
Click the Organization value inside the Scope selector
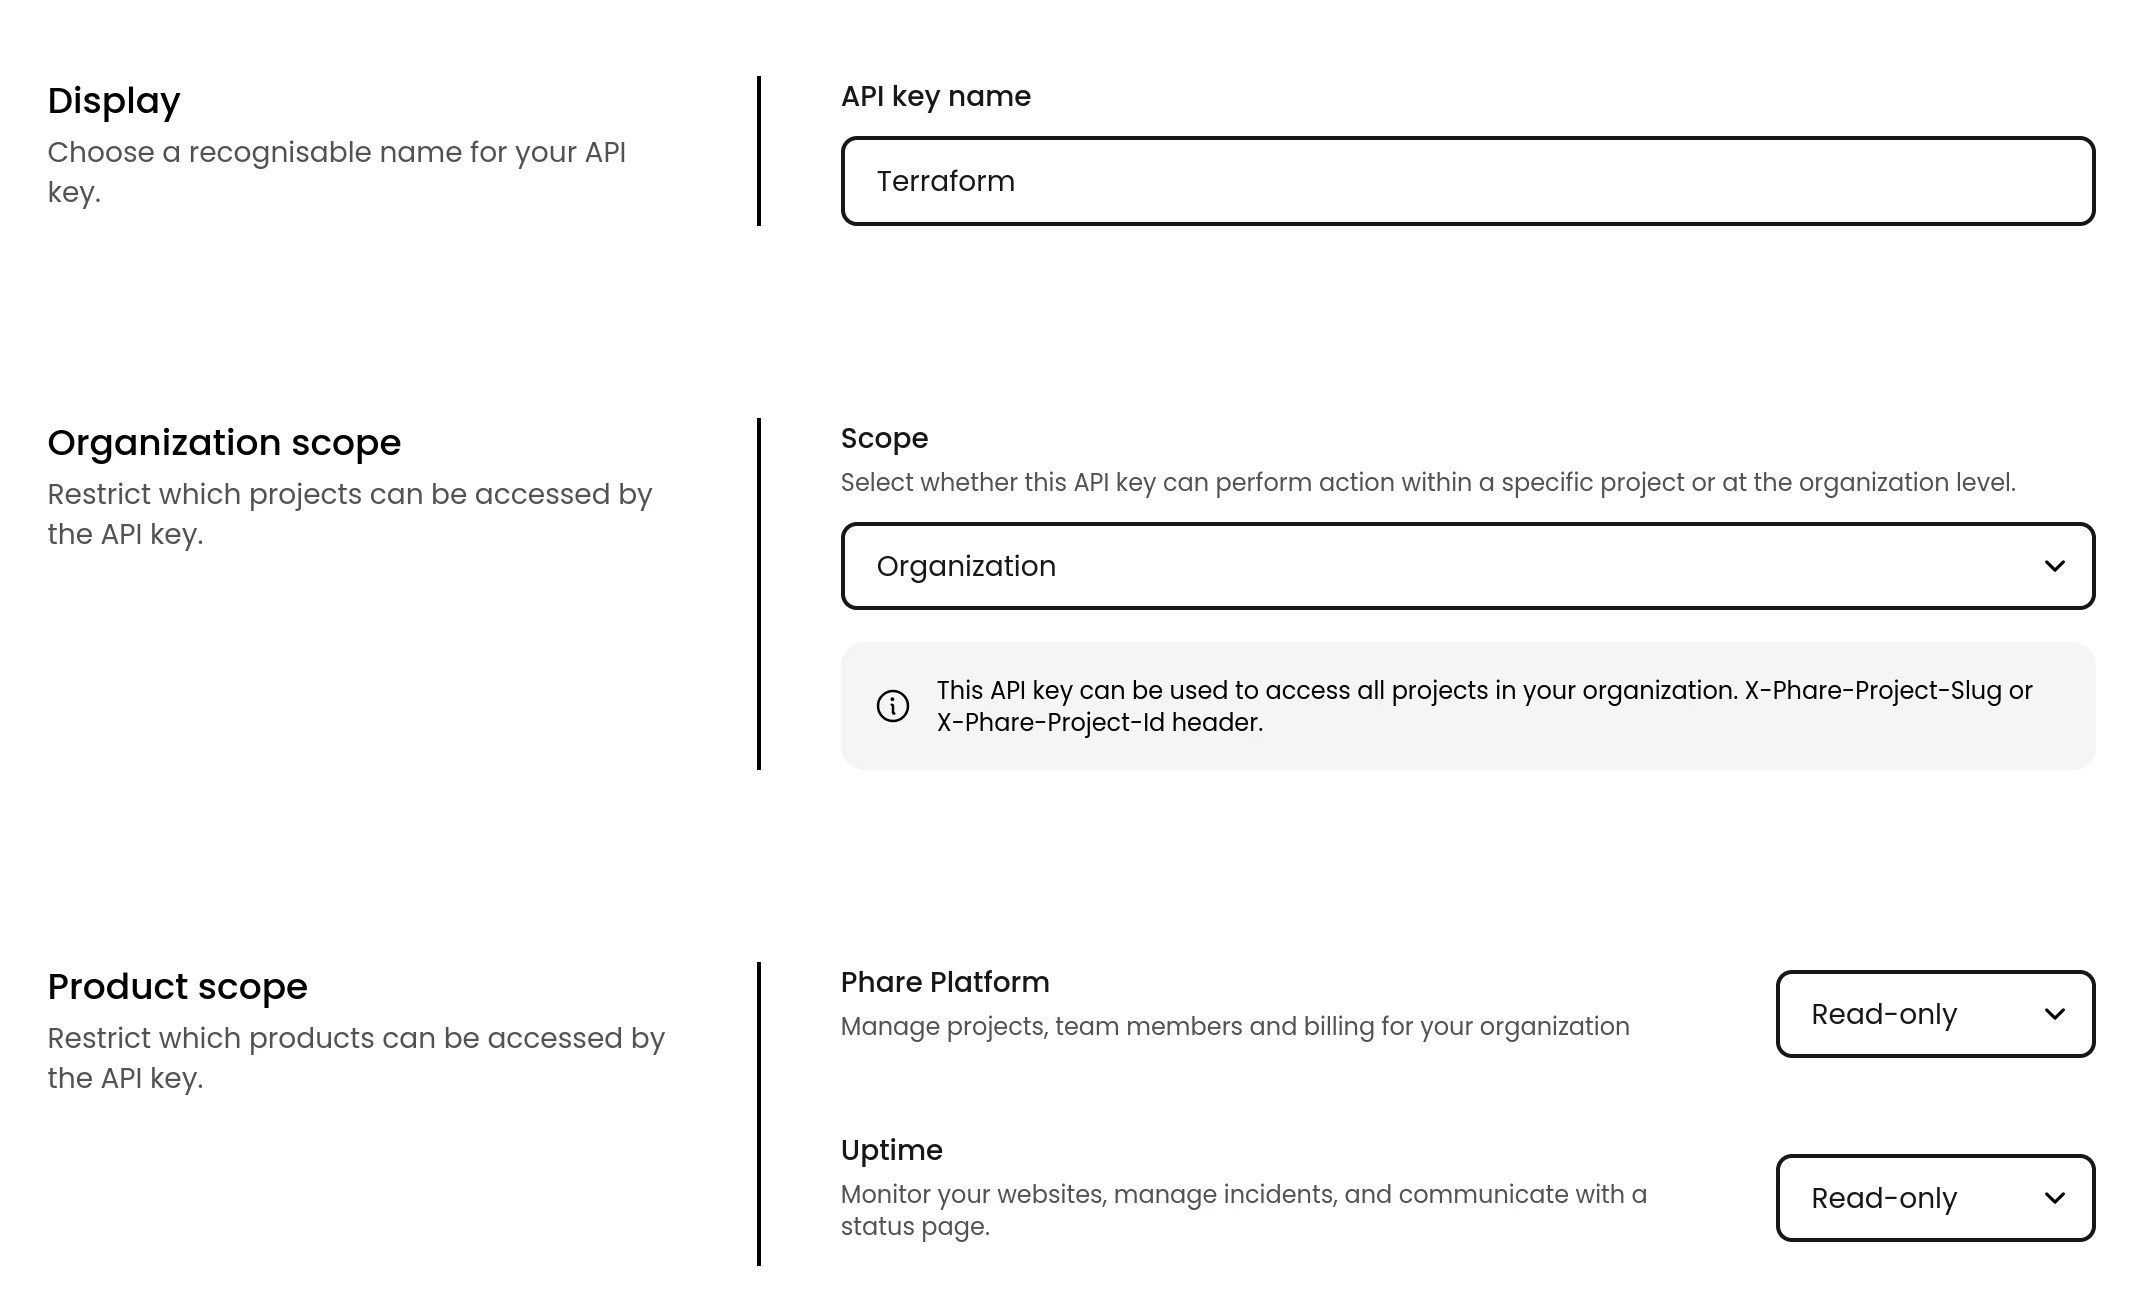click(x=966, y=566)
